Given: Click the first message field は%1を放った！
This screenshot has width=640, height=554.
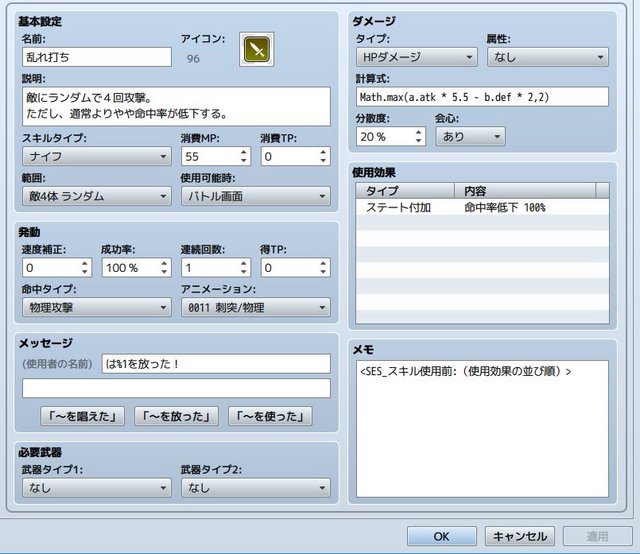Looking at the screenshot, I should tap(216, 364).
